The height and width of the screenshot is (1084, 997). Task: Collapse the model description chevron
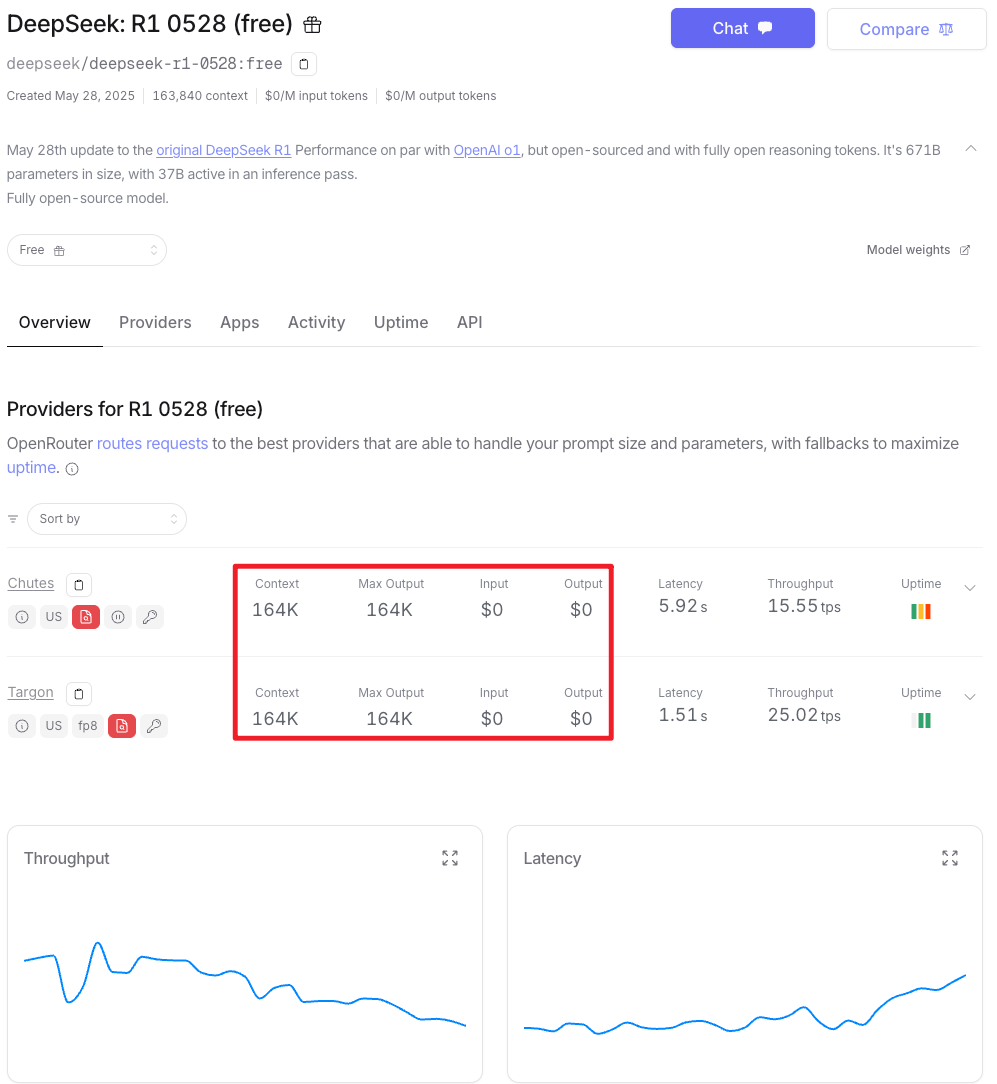tap(971, 149)
